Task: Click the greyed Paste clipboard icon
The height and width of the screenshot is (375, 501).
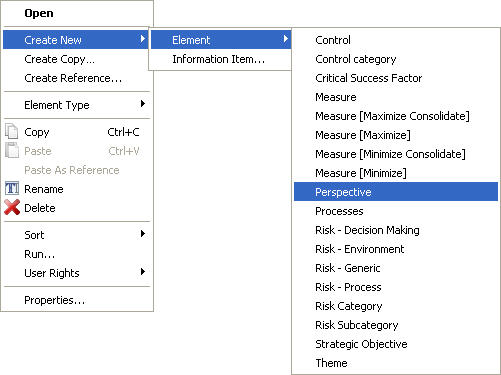Action: pos(12,150)
